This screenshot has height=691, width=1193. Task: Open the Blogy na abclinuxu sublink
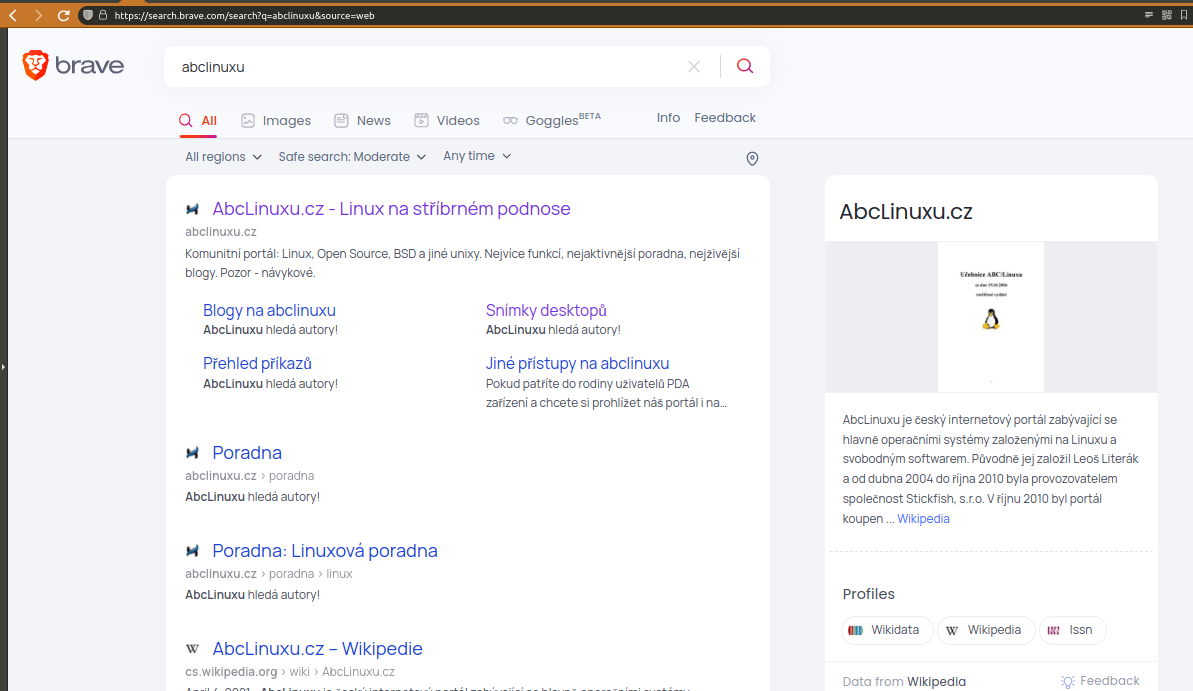click(269, 310)
